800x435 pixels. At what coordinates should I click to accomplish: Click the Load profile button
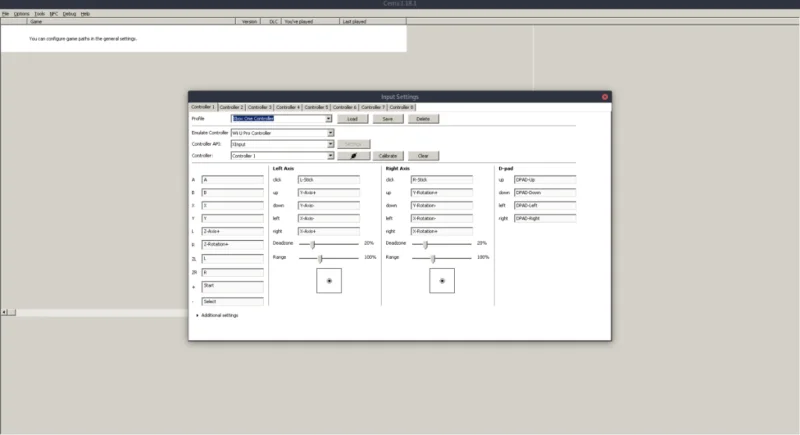353,119
